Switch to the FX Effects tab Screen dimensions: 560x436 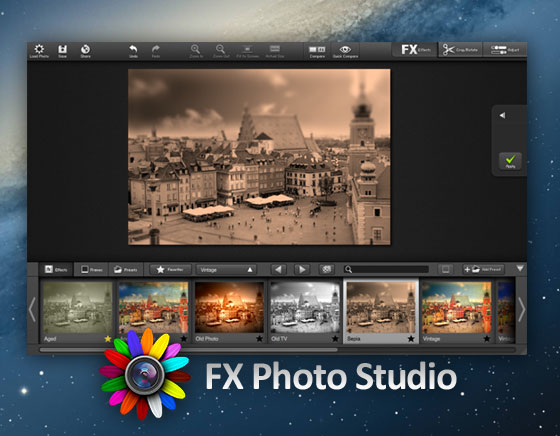(x=415, y=50)
